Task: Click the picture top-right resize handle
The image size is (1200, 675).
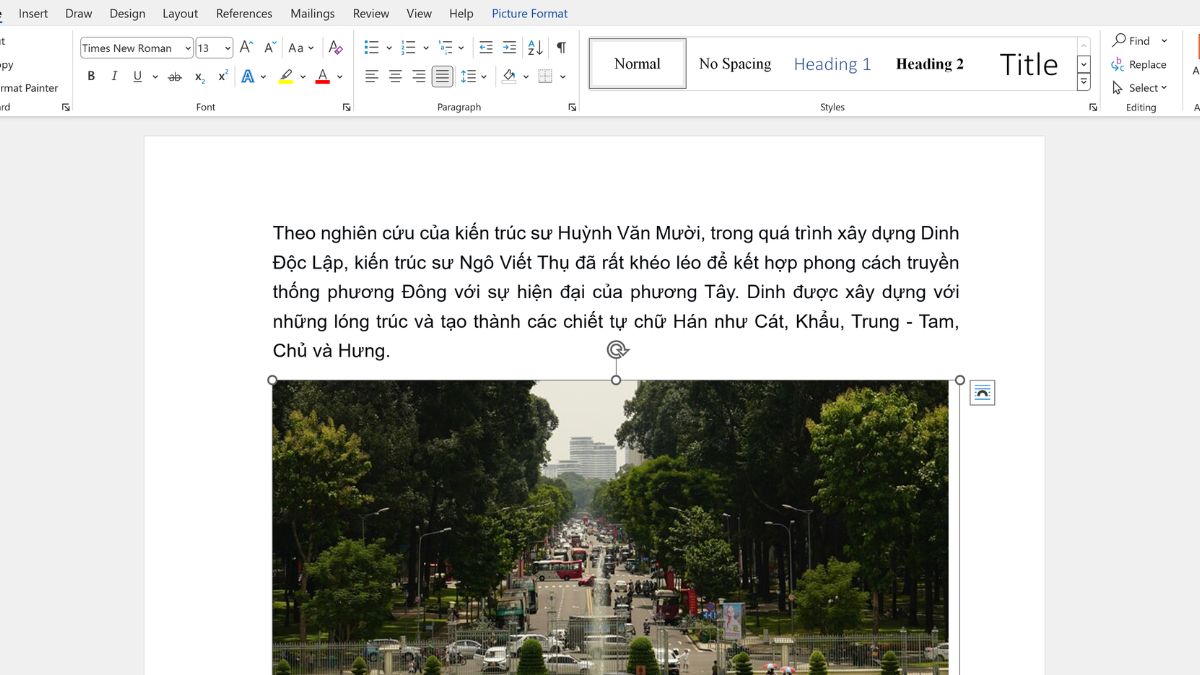Action: tap(960, 380)
